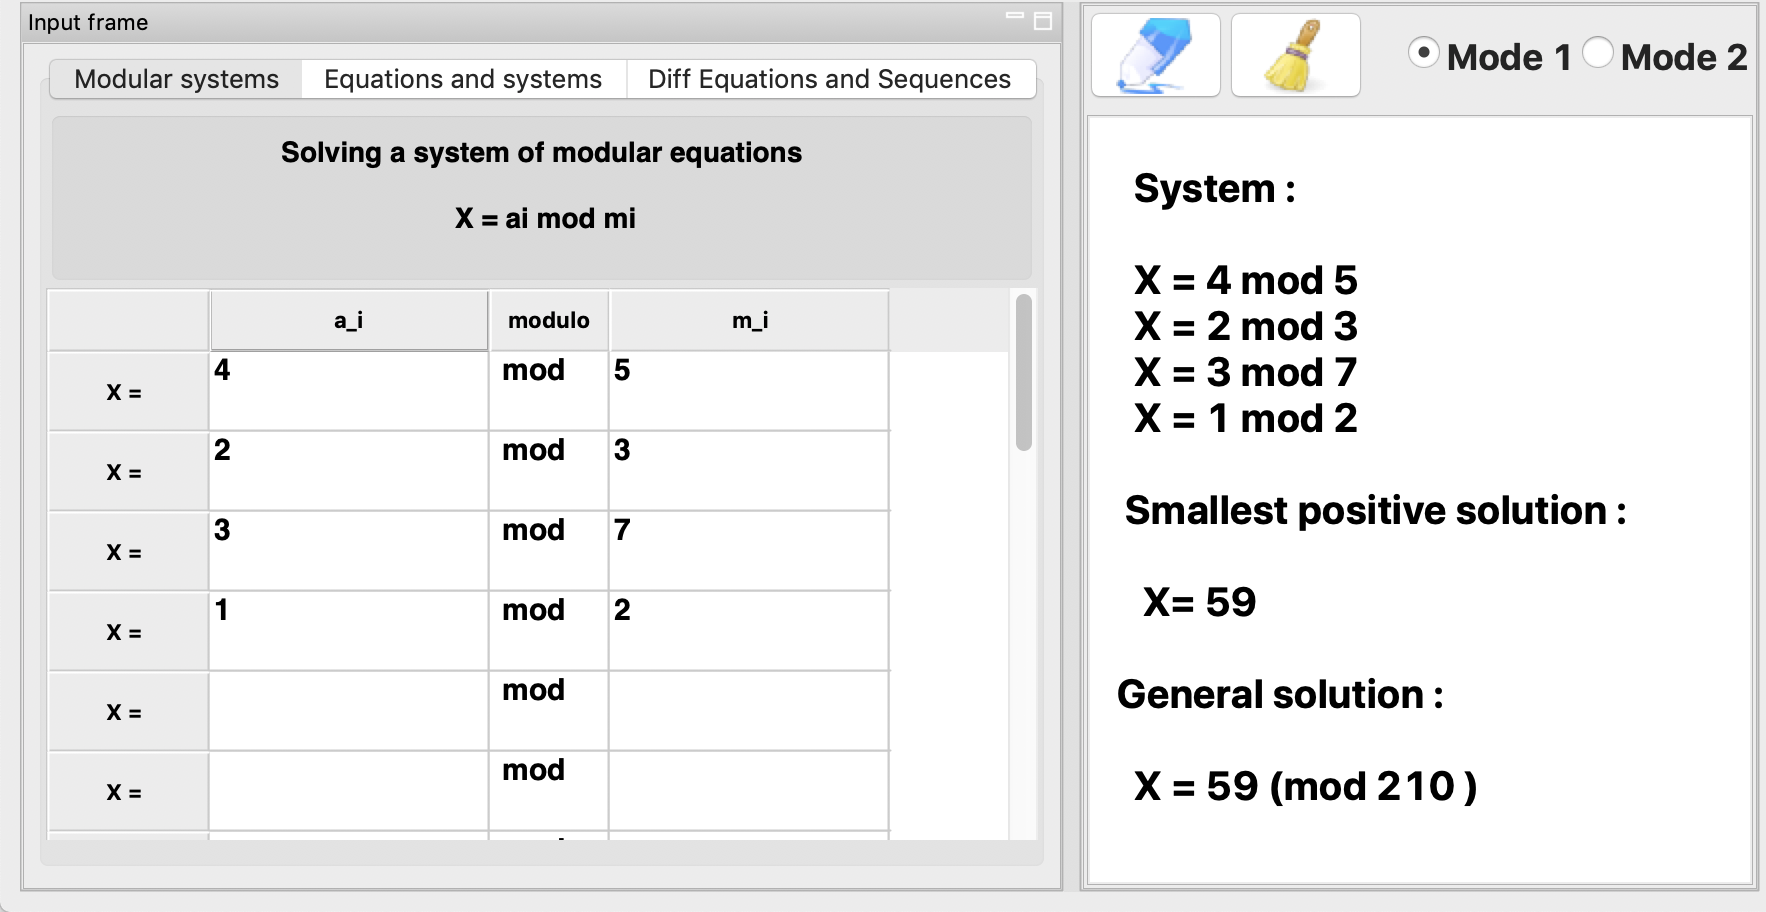The width and height of the screenshot is (1766, 912).
Task: Click the eraser icon button
Action: [1155, 55]
